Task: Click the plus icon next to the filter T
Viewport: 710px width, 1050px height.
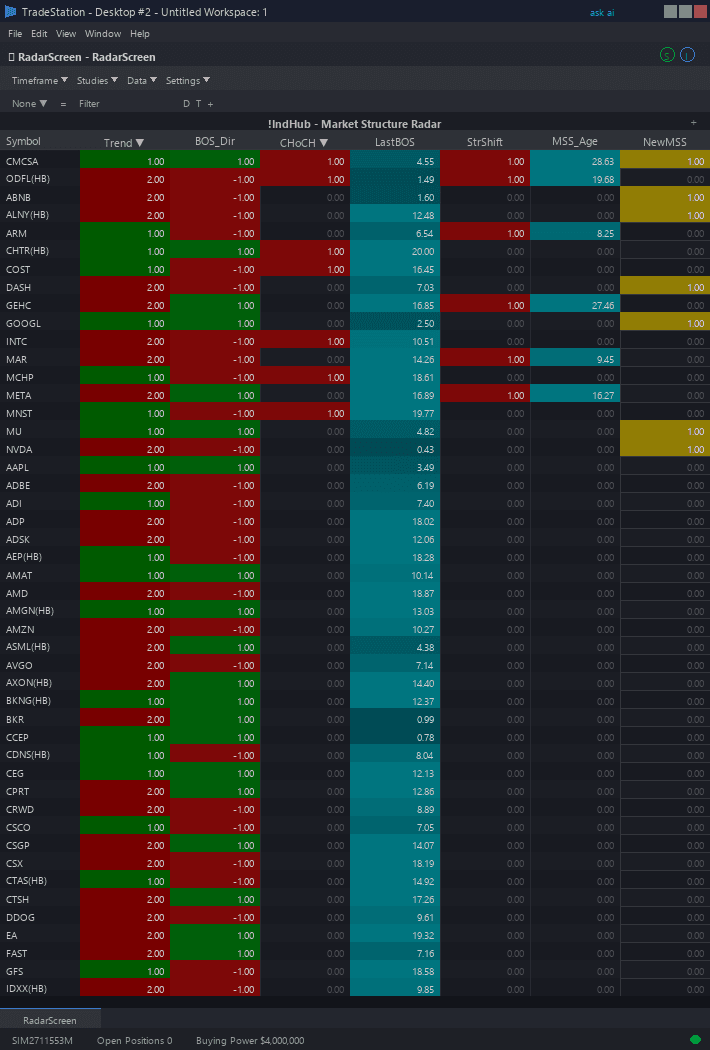Action: click(x=210, y=103)
